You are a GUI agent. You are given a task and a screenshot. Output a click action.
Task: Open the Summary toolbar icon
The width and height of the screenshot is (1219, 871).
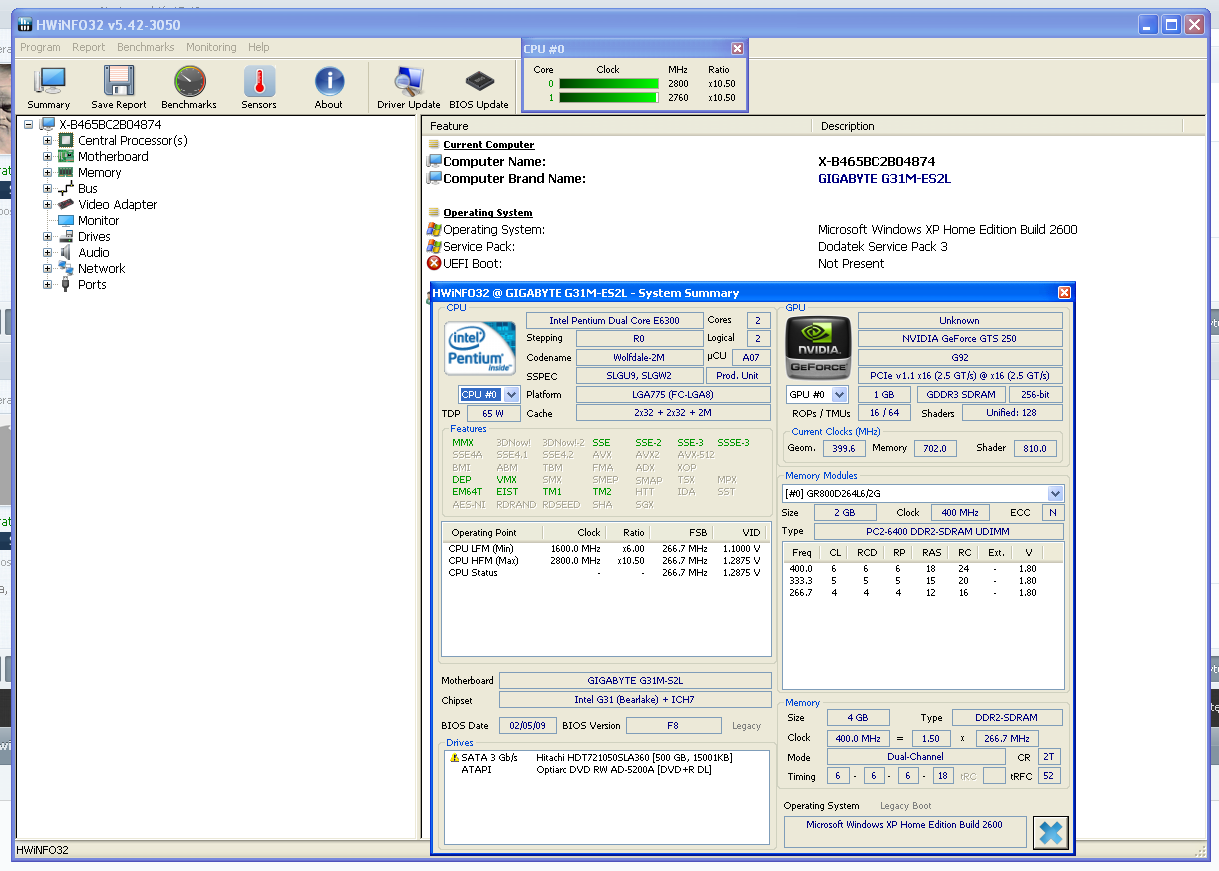(48, 82)
